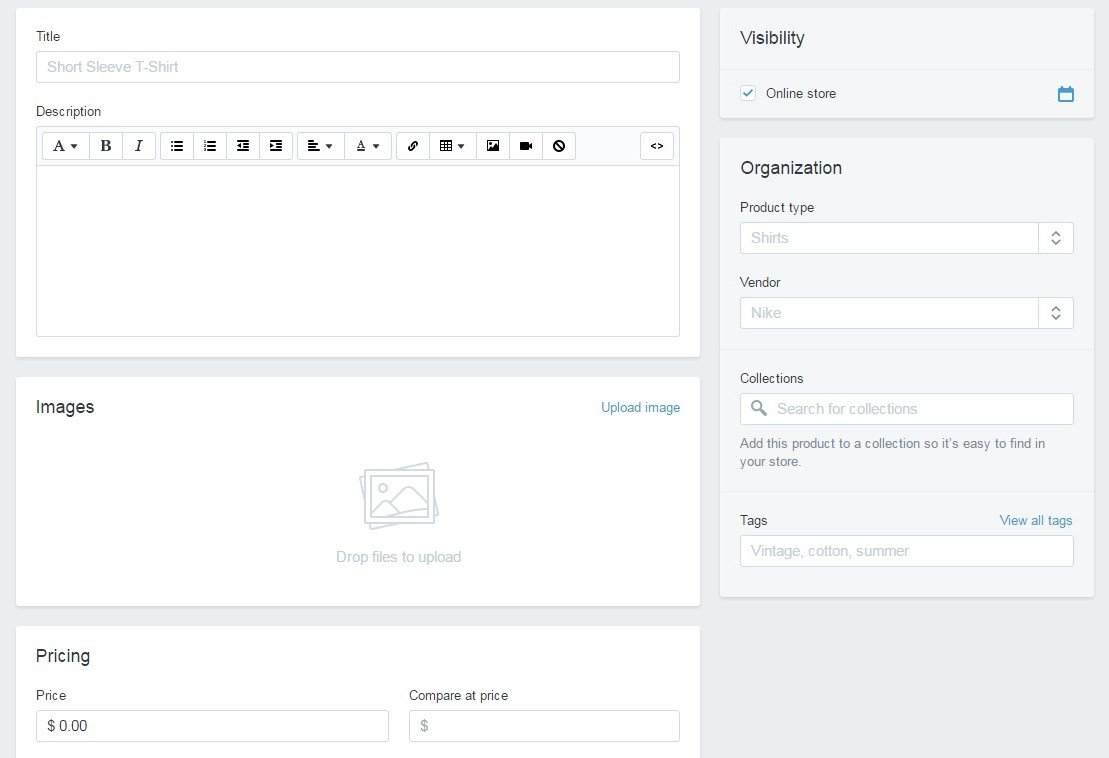
Task: Click the 'Pricing' heading
Action: (63, 656)
